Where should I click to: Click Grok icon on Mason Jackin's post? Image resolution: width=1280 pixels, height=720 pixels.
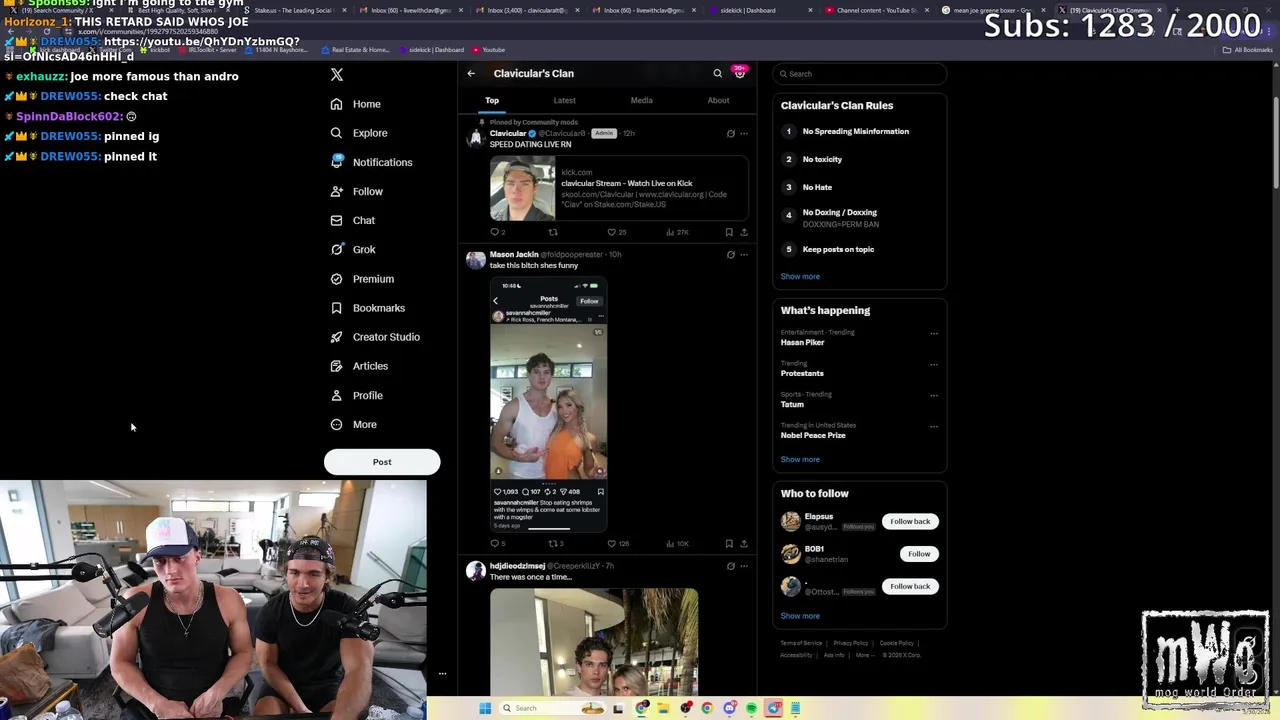tap(730, 255)
